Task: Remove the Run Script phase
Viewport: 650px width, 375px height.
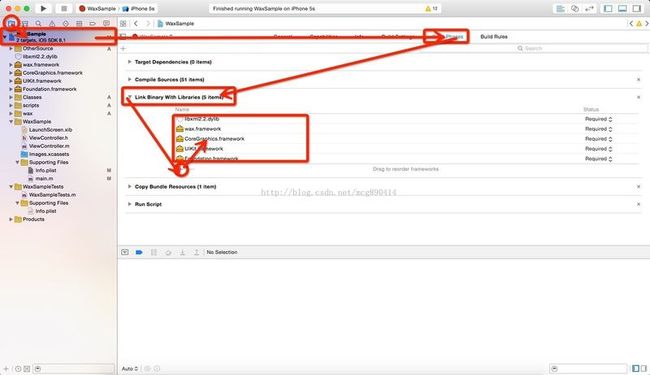Action: pyautogui.click(x=638, y=204)
